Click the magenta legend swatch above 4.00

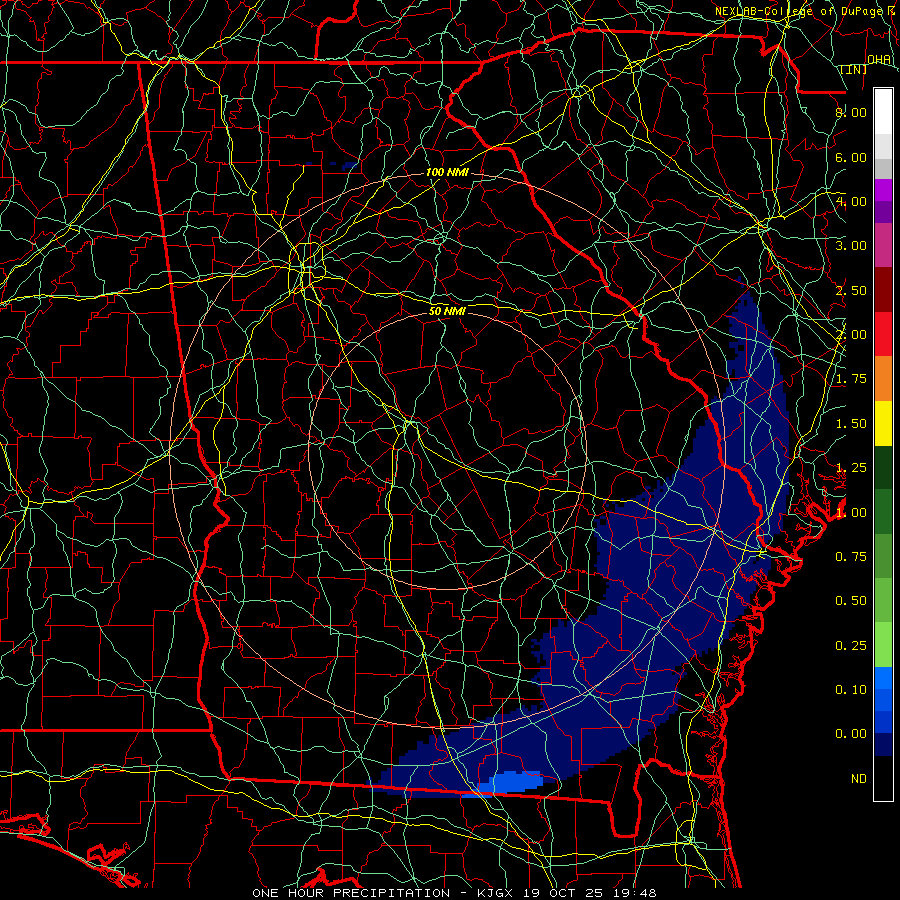click(883, 190)
